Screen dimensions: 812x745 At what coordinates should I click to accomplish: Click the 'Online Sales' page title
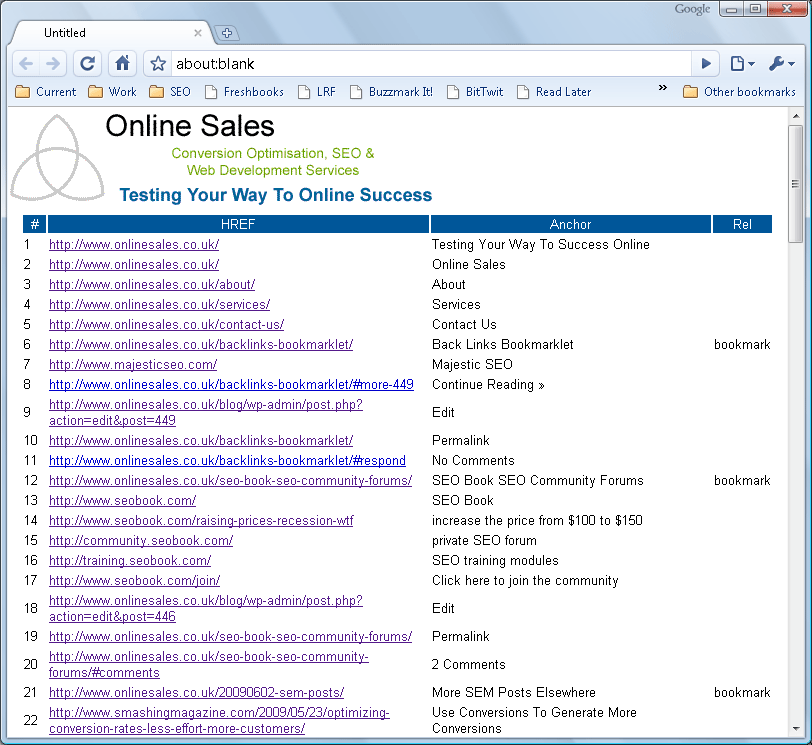(x=190, y=126)
